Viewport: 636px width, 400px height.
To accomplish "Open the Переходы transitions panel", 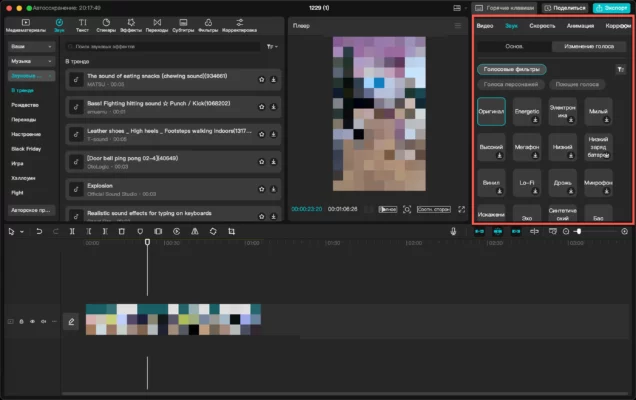I will tap(157, 25).
